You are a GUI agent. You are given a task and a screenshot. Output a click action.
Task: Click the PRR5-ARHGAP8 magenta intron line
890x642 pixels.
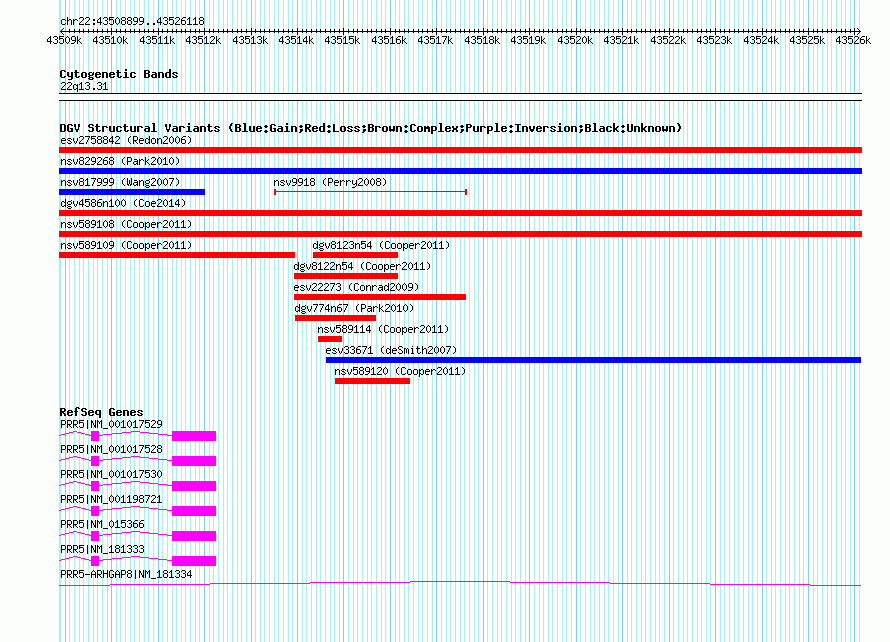pyautogui.click(x=460, y=584)
